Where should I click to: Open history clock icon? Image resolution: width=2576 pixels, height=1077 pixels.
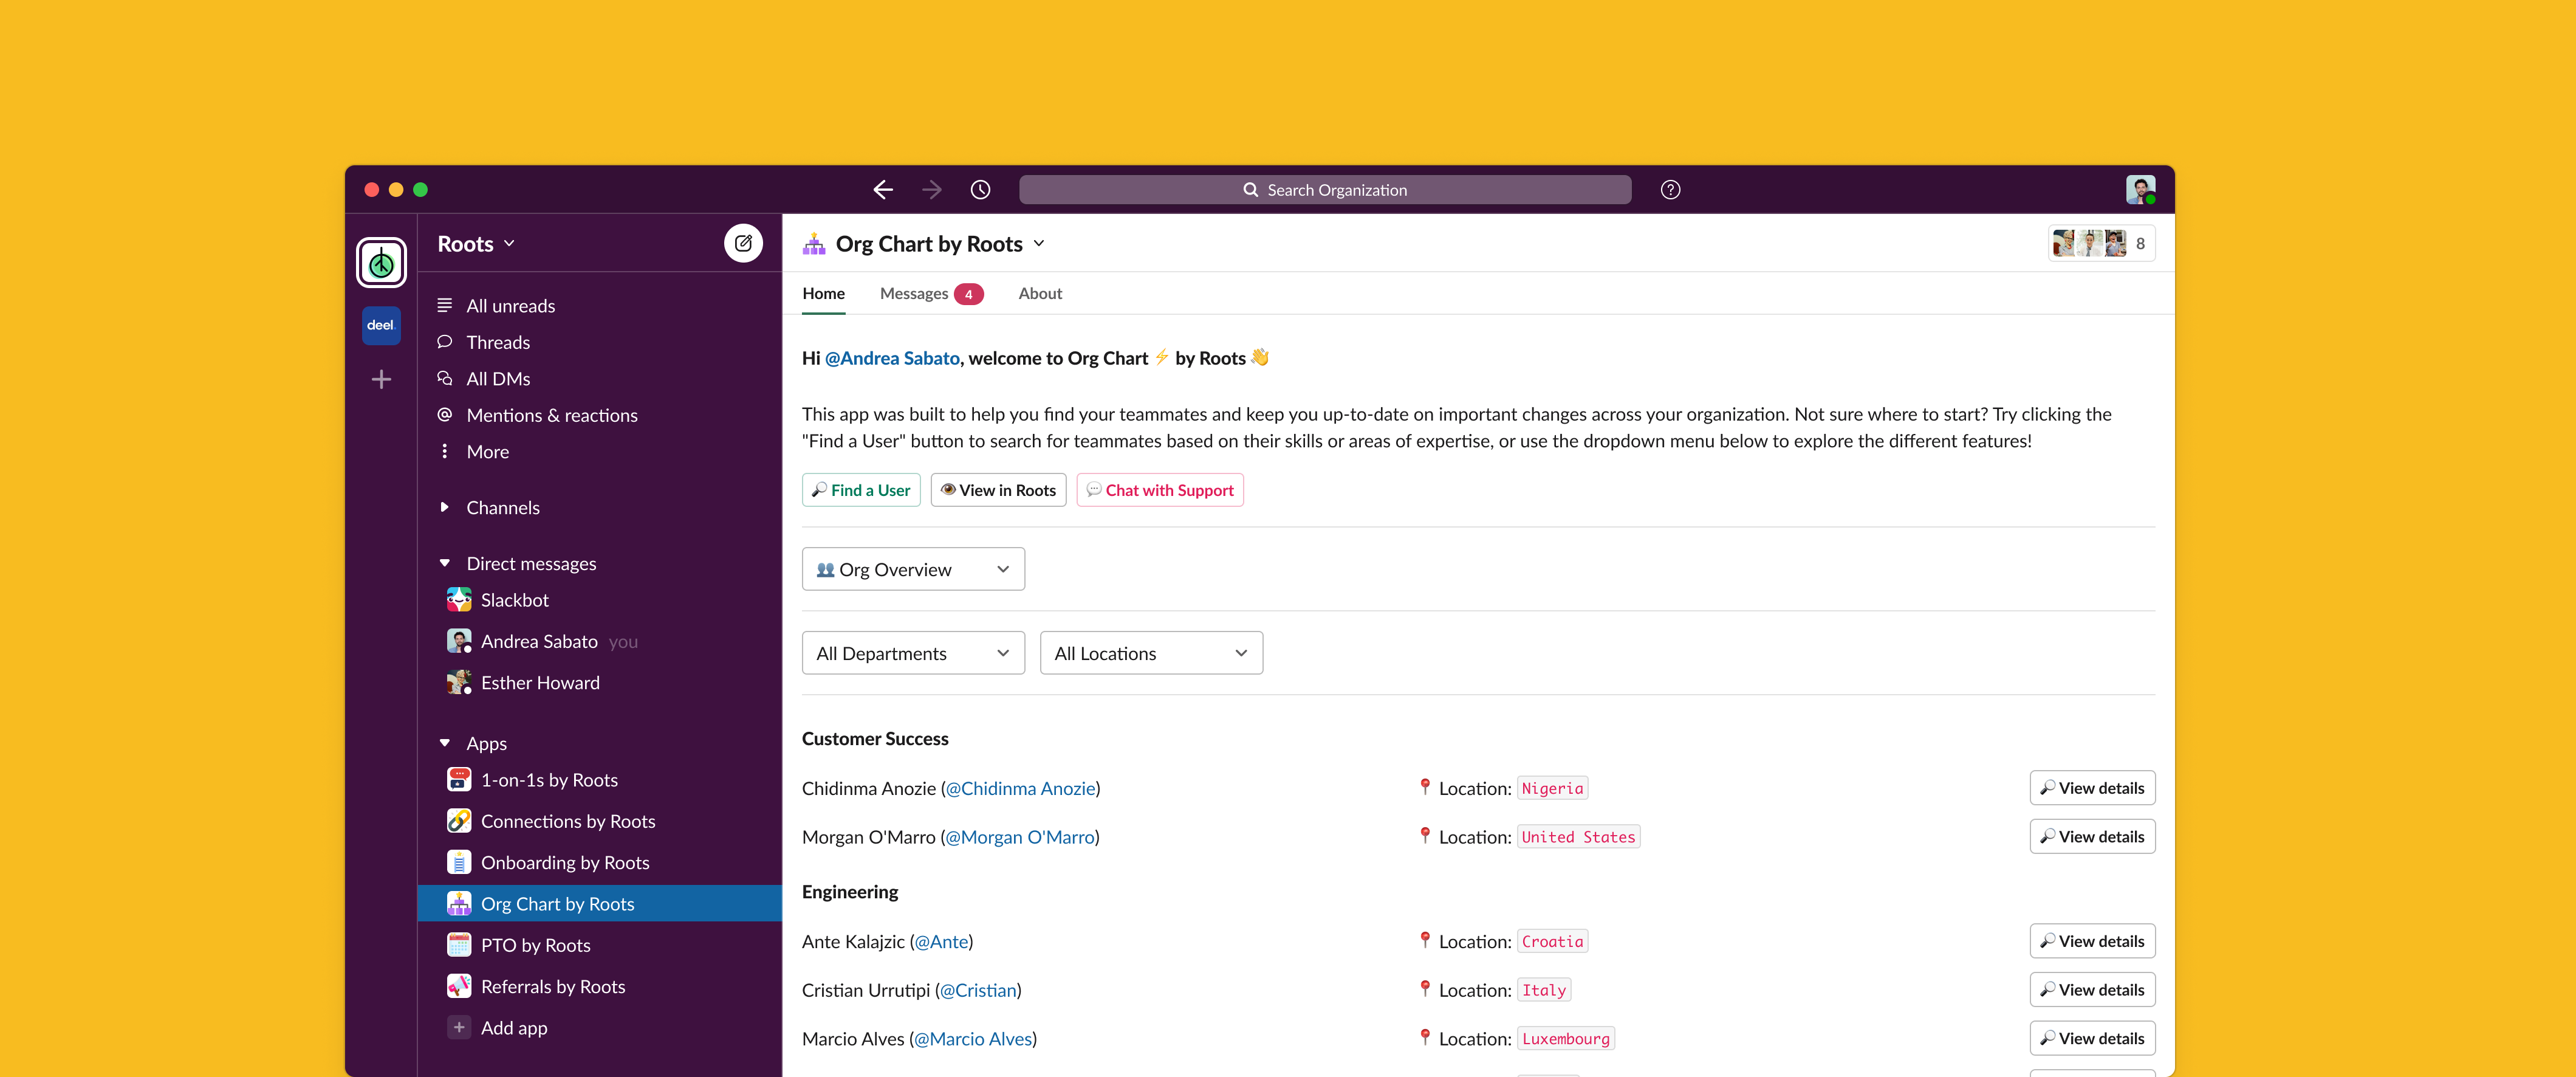(x=980, y=190)
